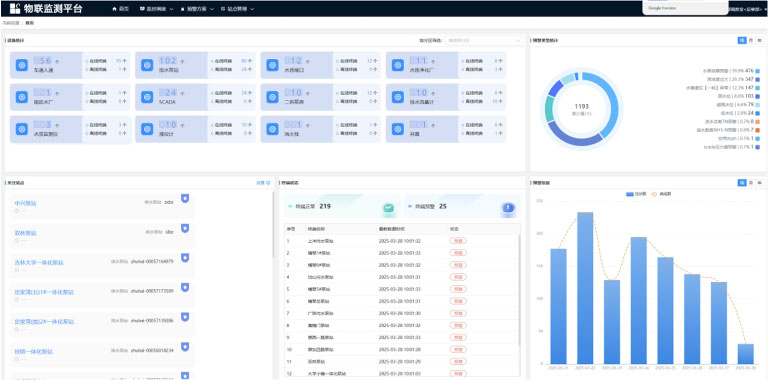Select the 日 tab in alarm trend chart
Screen dimensions: 768x380
tap(742, 183)
